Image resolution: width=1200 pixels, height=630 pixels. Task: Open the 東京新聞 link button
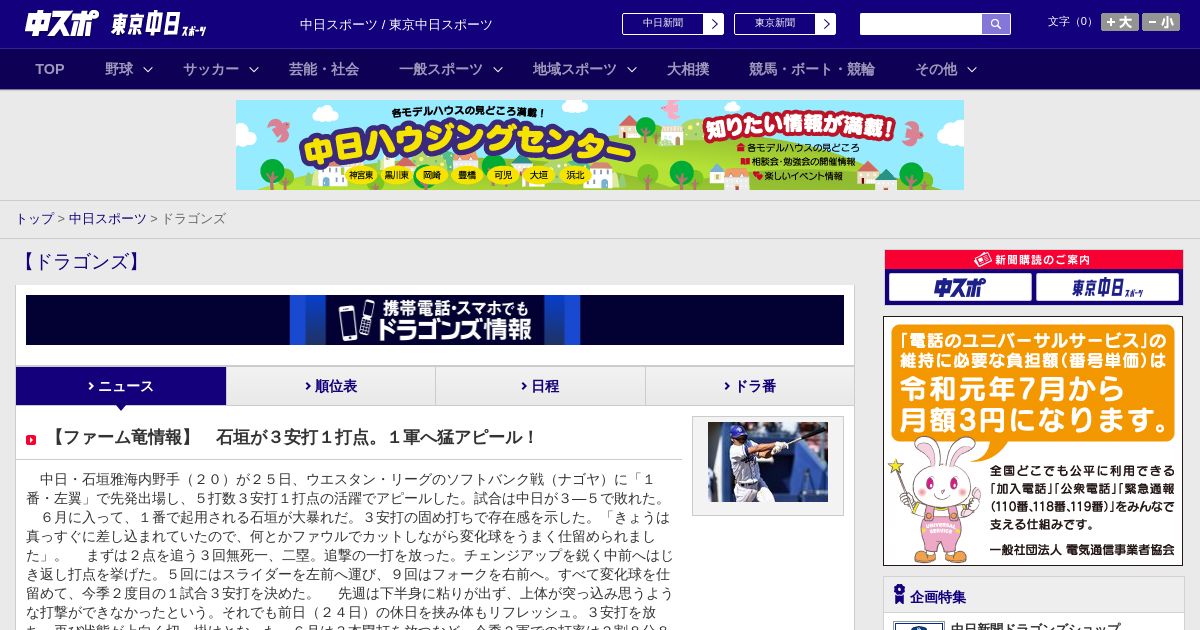(775, 24)
